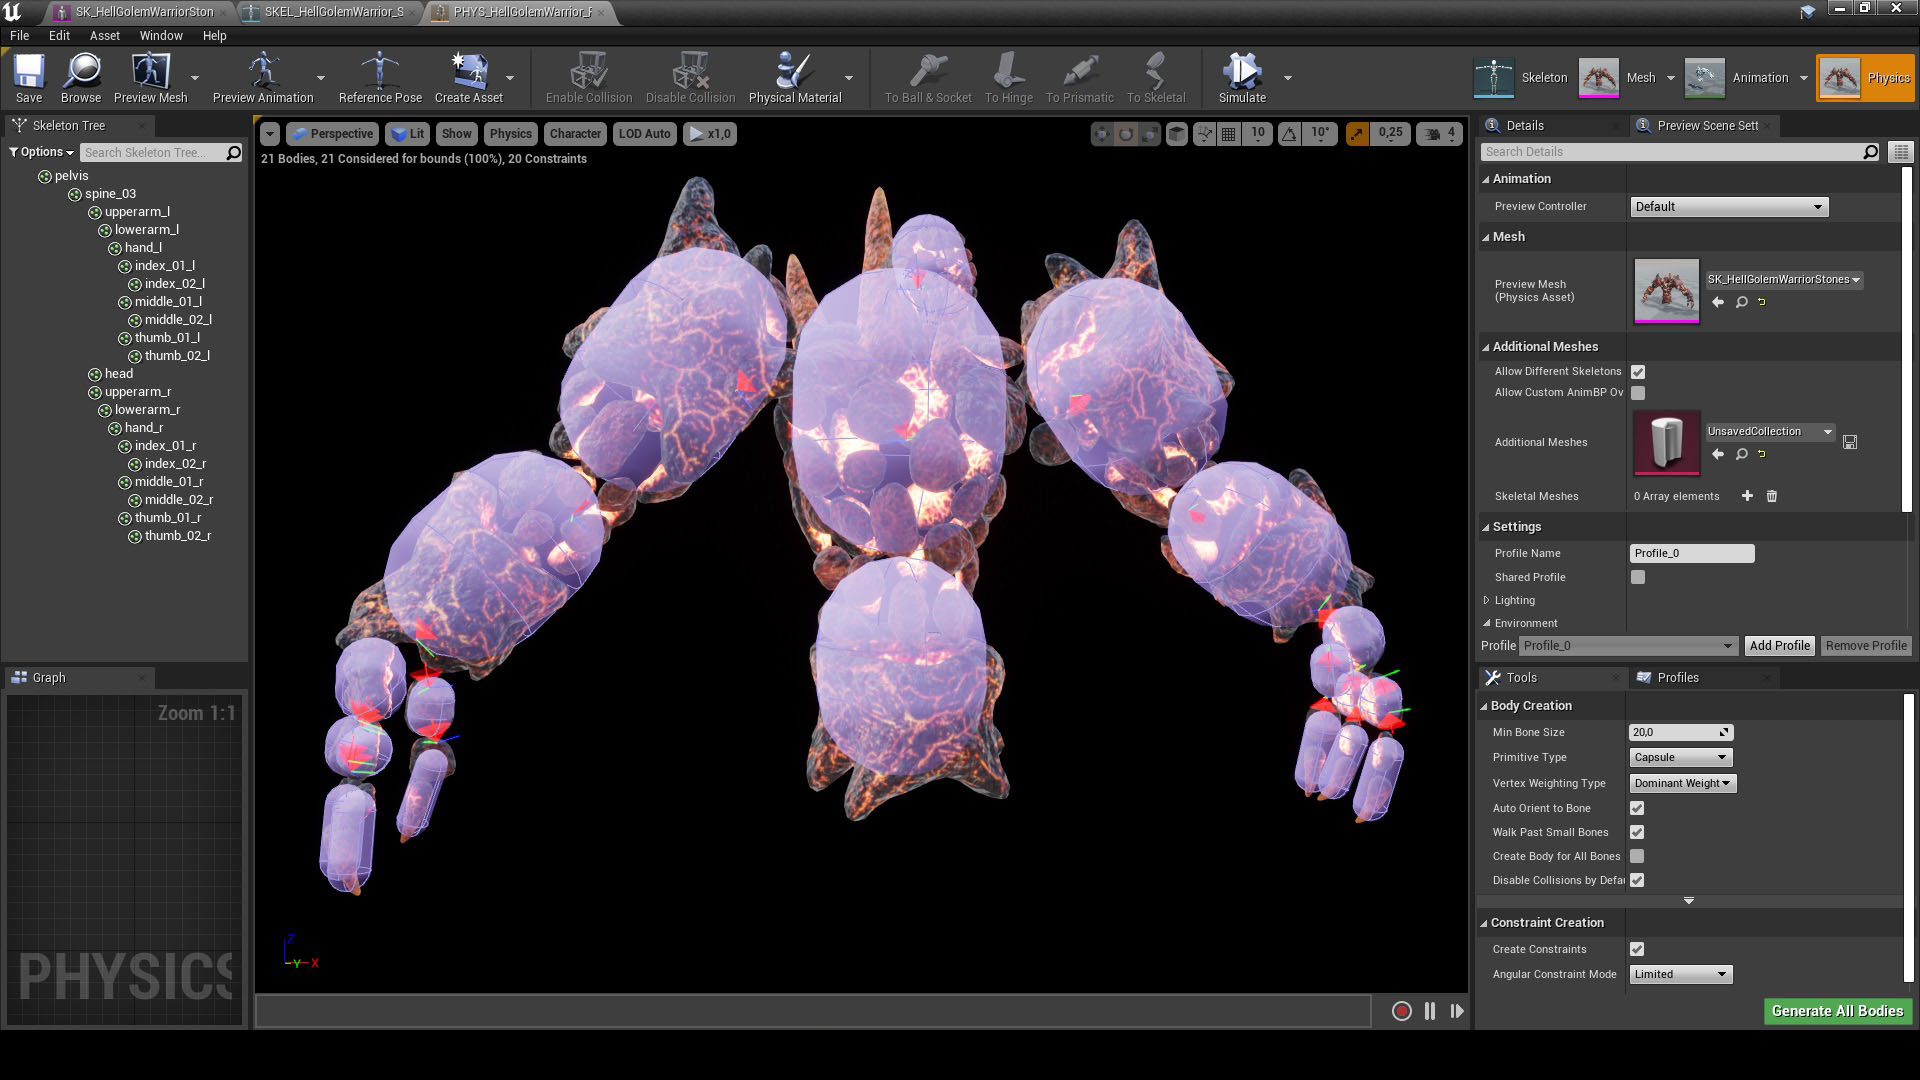Open the Angular Constraint Mode dropdown
This screenshot has width=1920, height=1080.
pos(1680,974)
